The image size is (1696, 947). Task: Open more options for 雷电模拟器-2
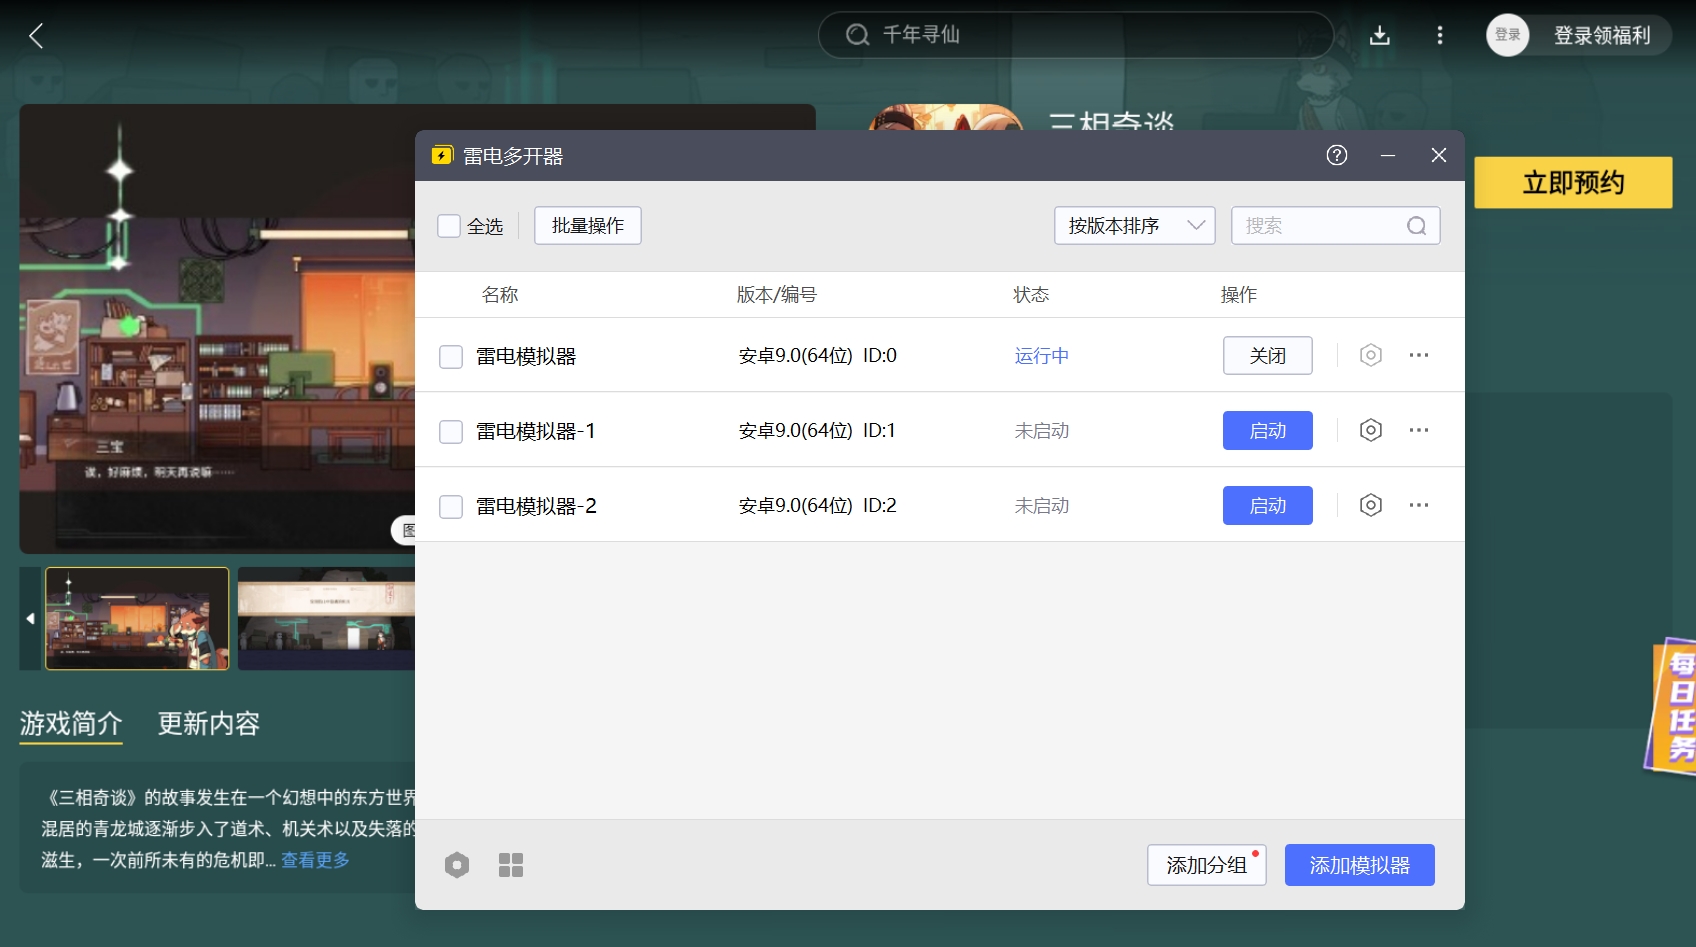click(x=1419, y=505)
